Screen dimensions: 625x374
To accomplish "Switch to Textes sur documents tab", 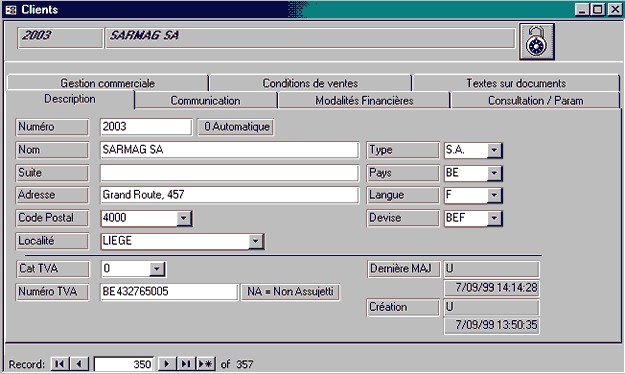I will (x=516, y=83).
